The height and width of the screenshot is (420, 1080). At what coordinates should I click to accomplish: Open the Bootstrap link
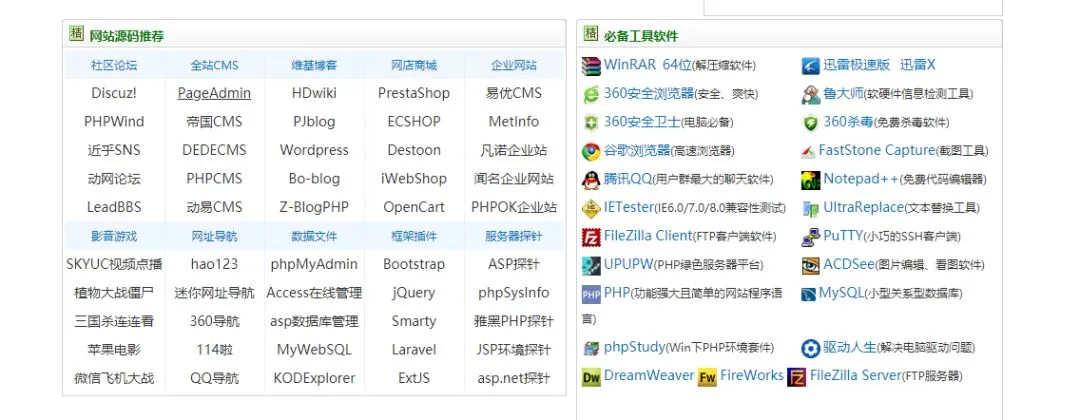[x=414, y=264]
